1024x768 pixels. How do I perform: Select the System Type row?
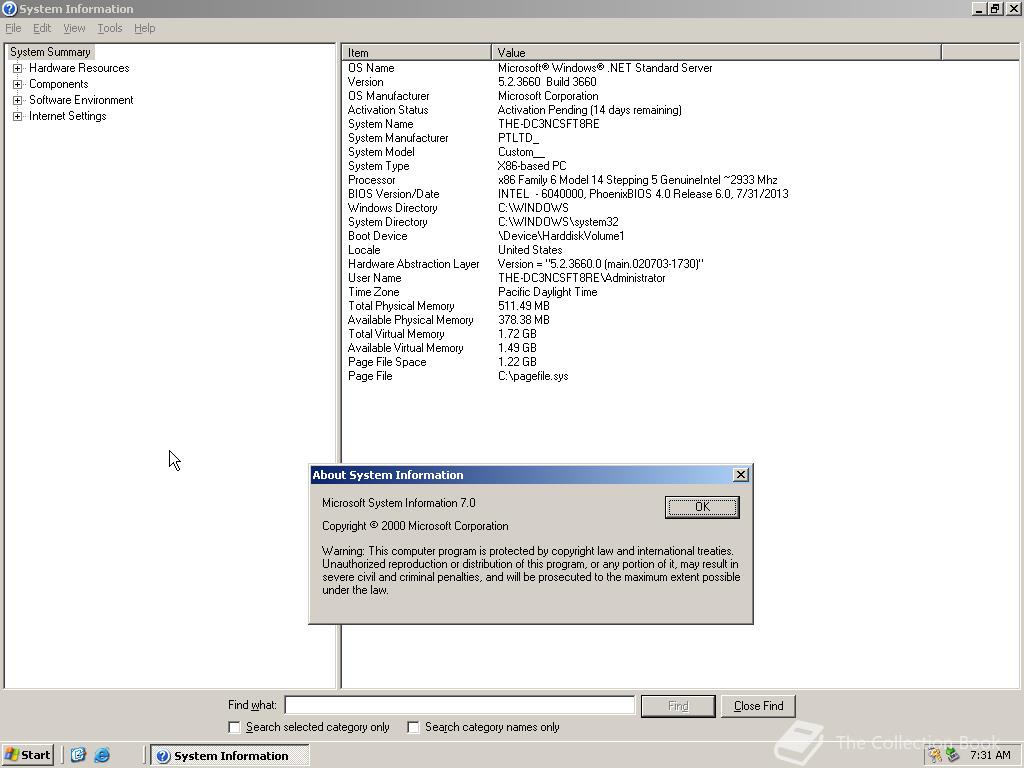tap(679, 166)
